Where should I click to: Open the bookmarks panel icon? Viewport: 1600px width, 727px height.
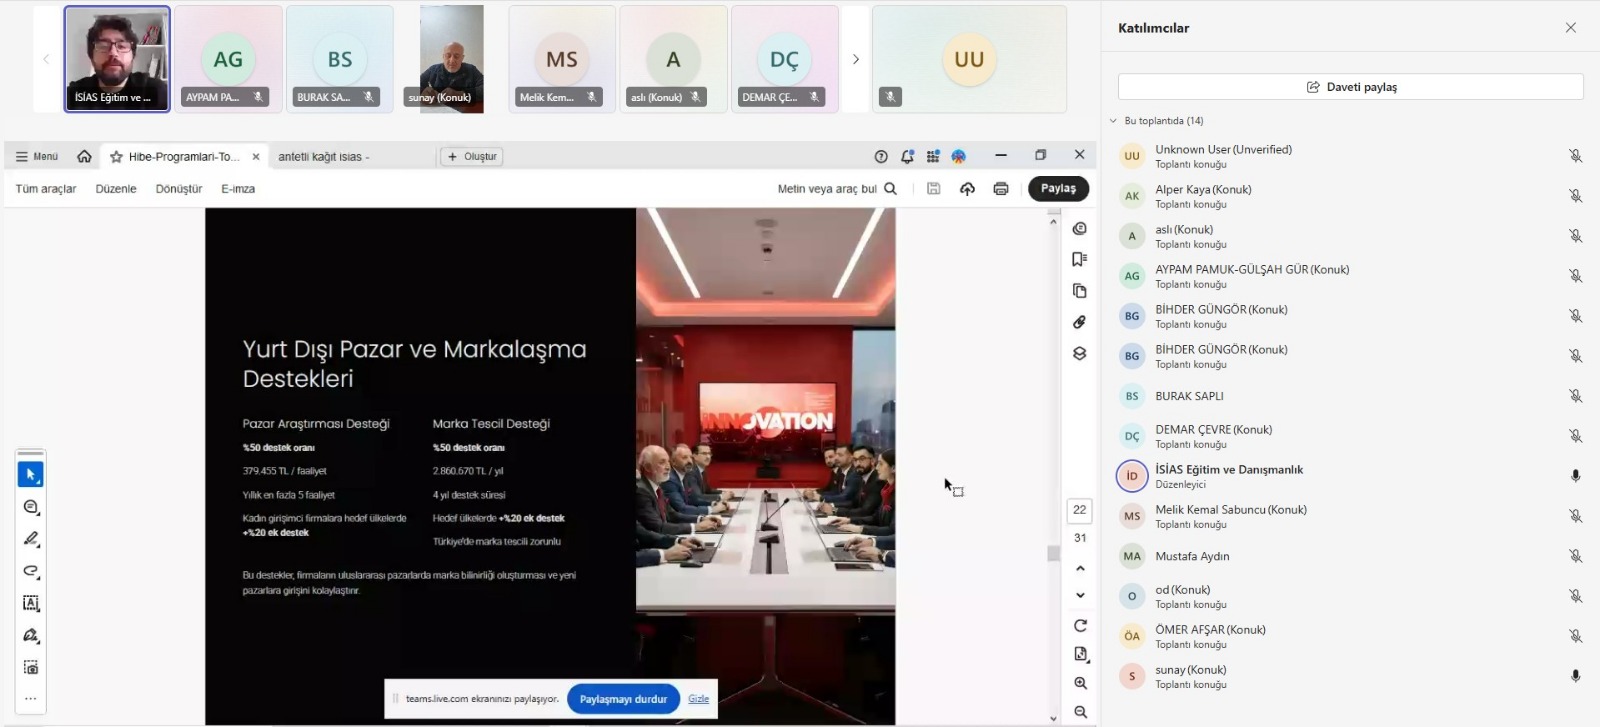(x=1079, y=260)
